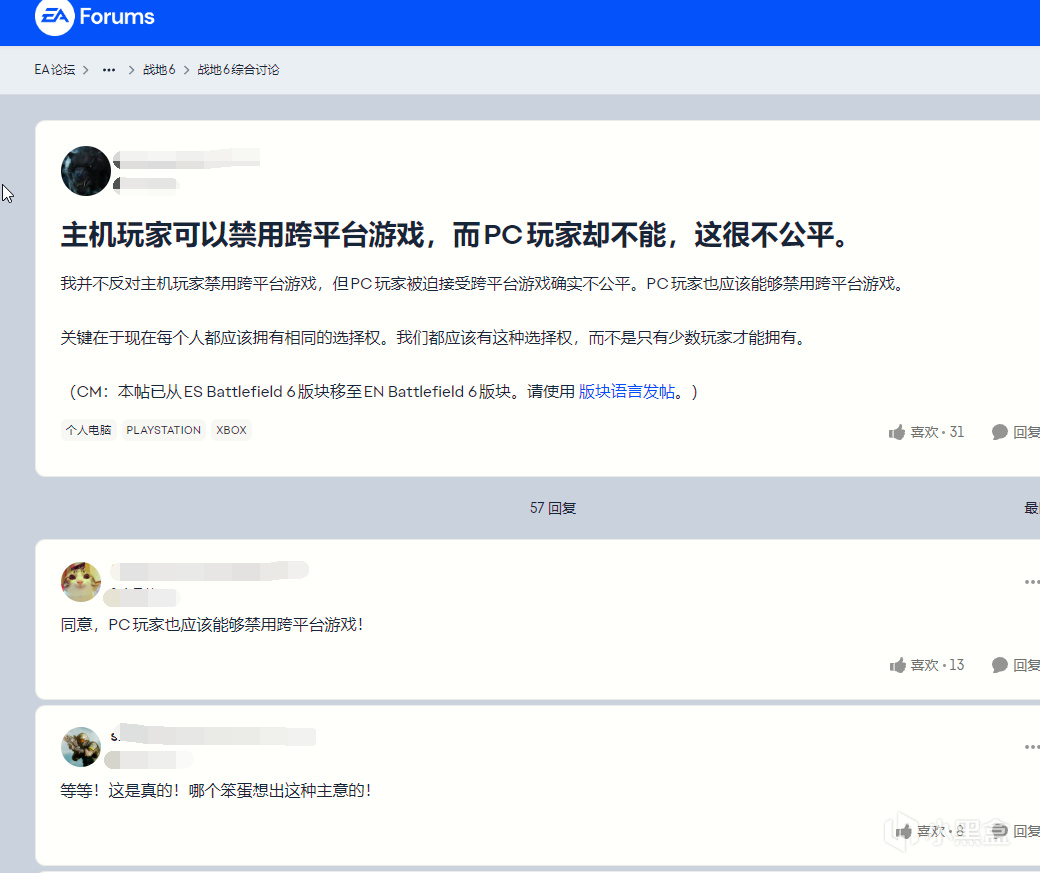Image resolution: width=1040 pixels, height=873 pixels.
Task: Open the original poster's dark avatar
Action: pyautogui.click(x=86, y=170)
